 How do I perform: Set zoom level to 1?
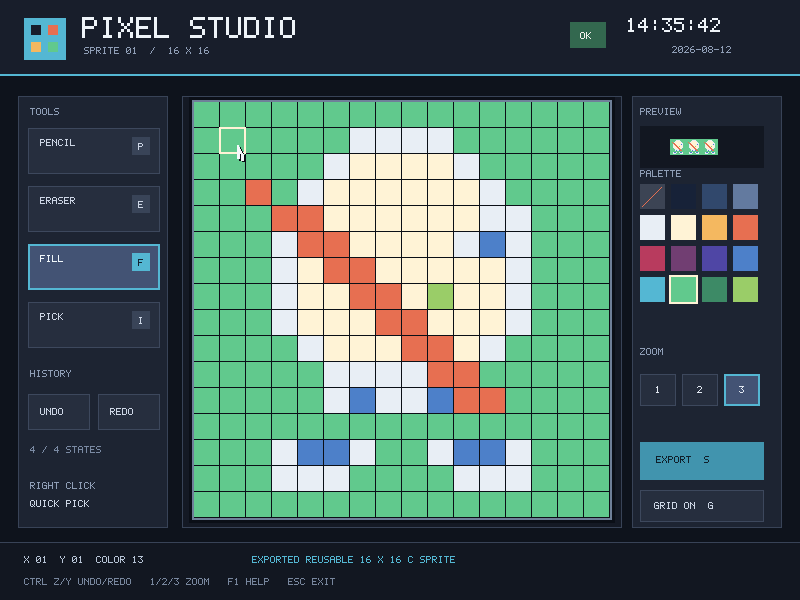click(658, 390)
